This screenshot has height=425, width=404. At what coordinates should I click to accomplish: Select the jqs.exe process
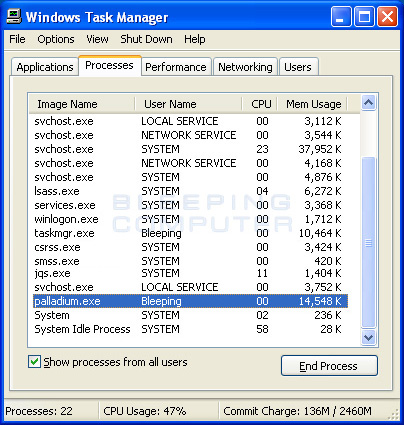click(x=190, y=273)
